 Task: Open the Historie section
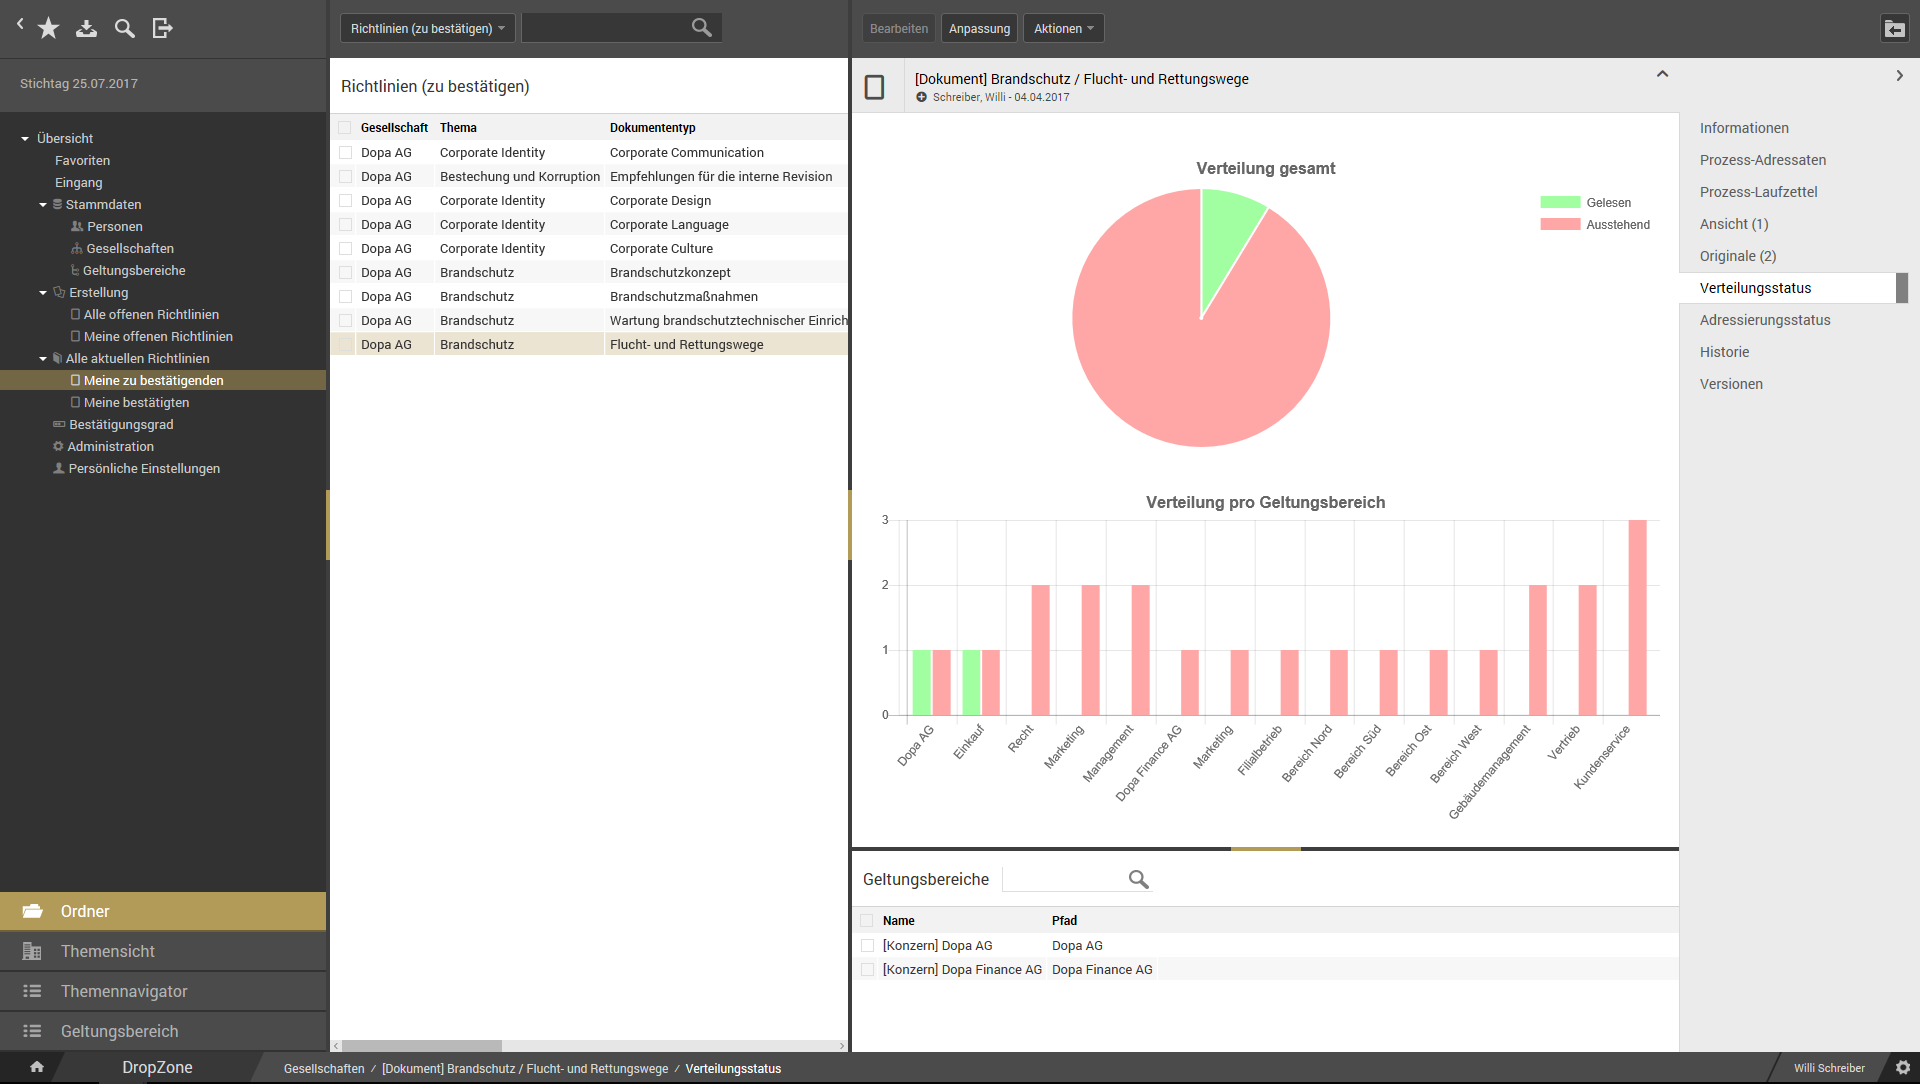[1725, 352]
